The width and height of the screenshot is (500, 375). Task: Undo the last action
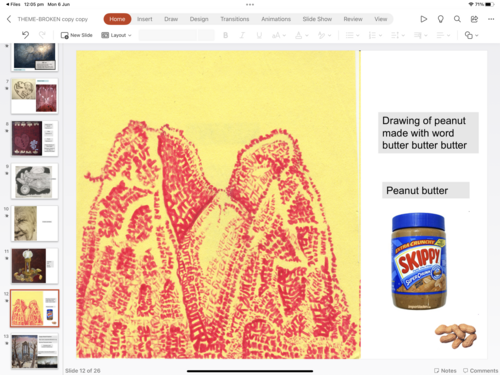click(x=25, y=35)
